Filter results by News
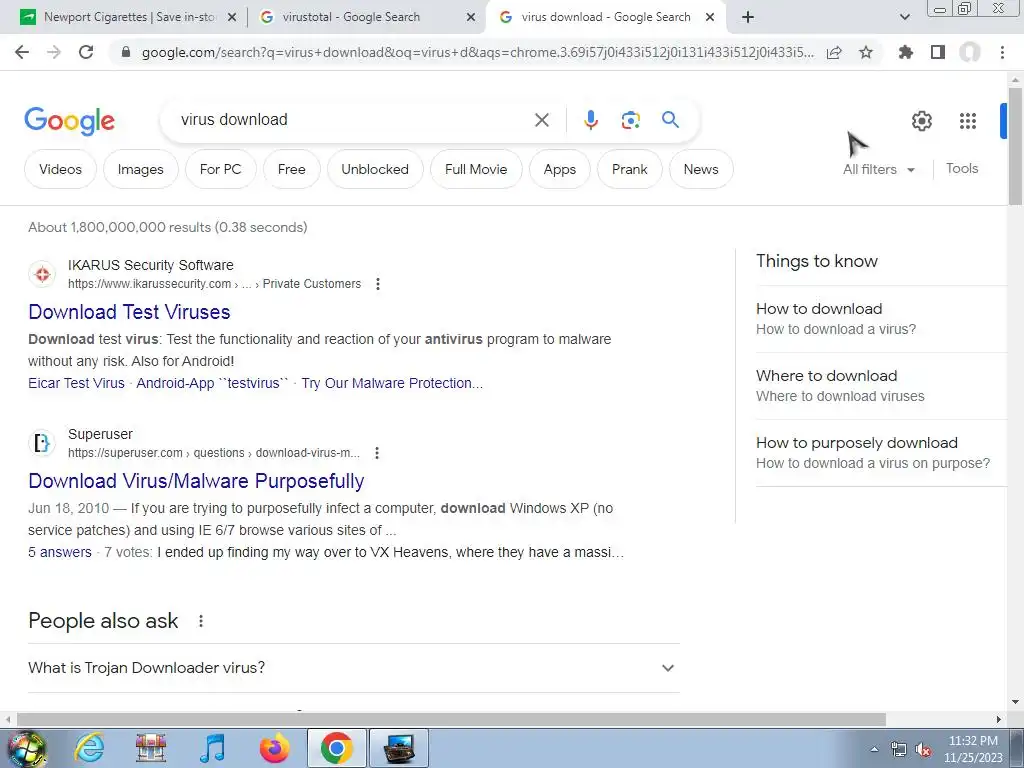 pos(701,169)
